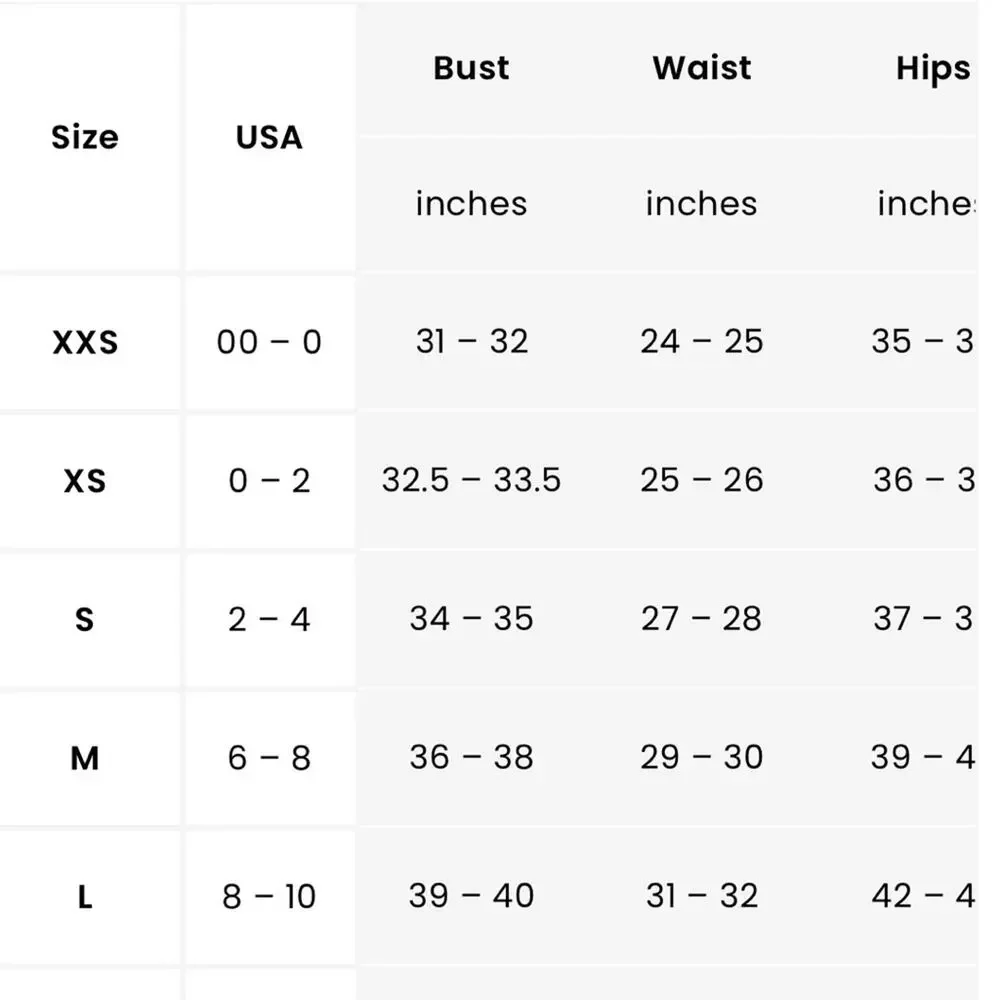
Task: Select the Bust column heading
Action: (471, 68)
